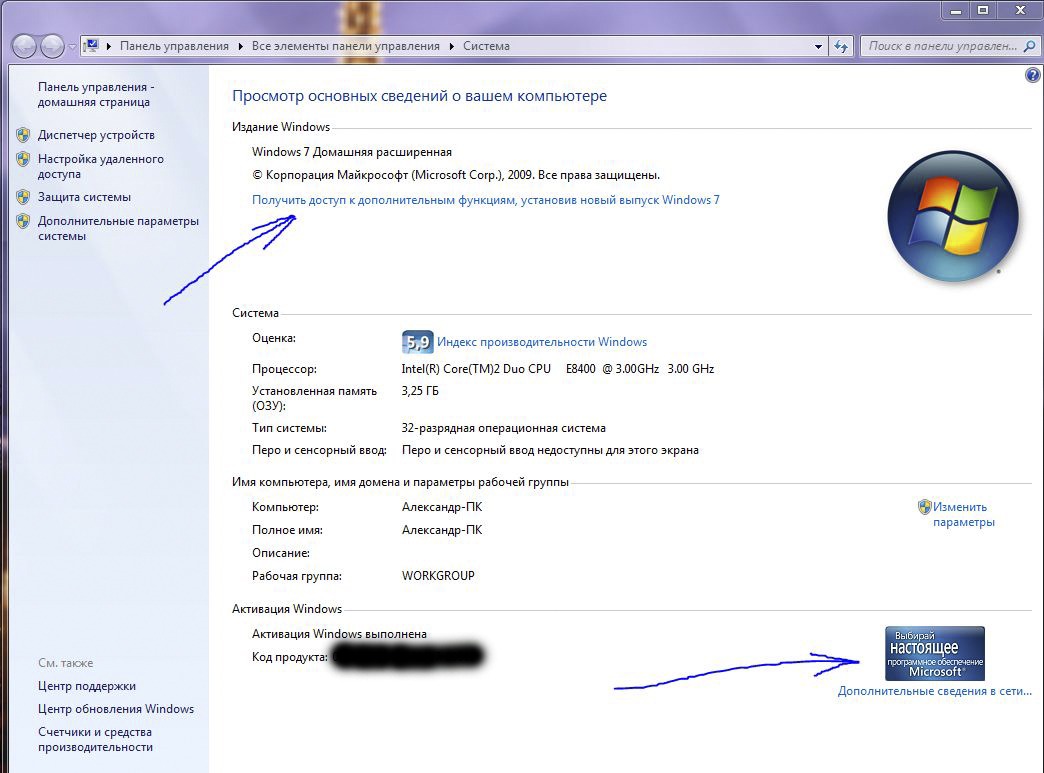1044x773 pixels.
Task: Click the Forward navigation arrow button
Action: point(52,46)
